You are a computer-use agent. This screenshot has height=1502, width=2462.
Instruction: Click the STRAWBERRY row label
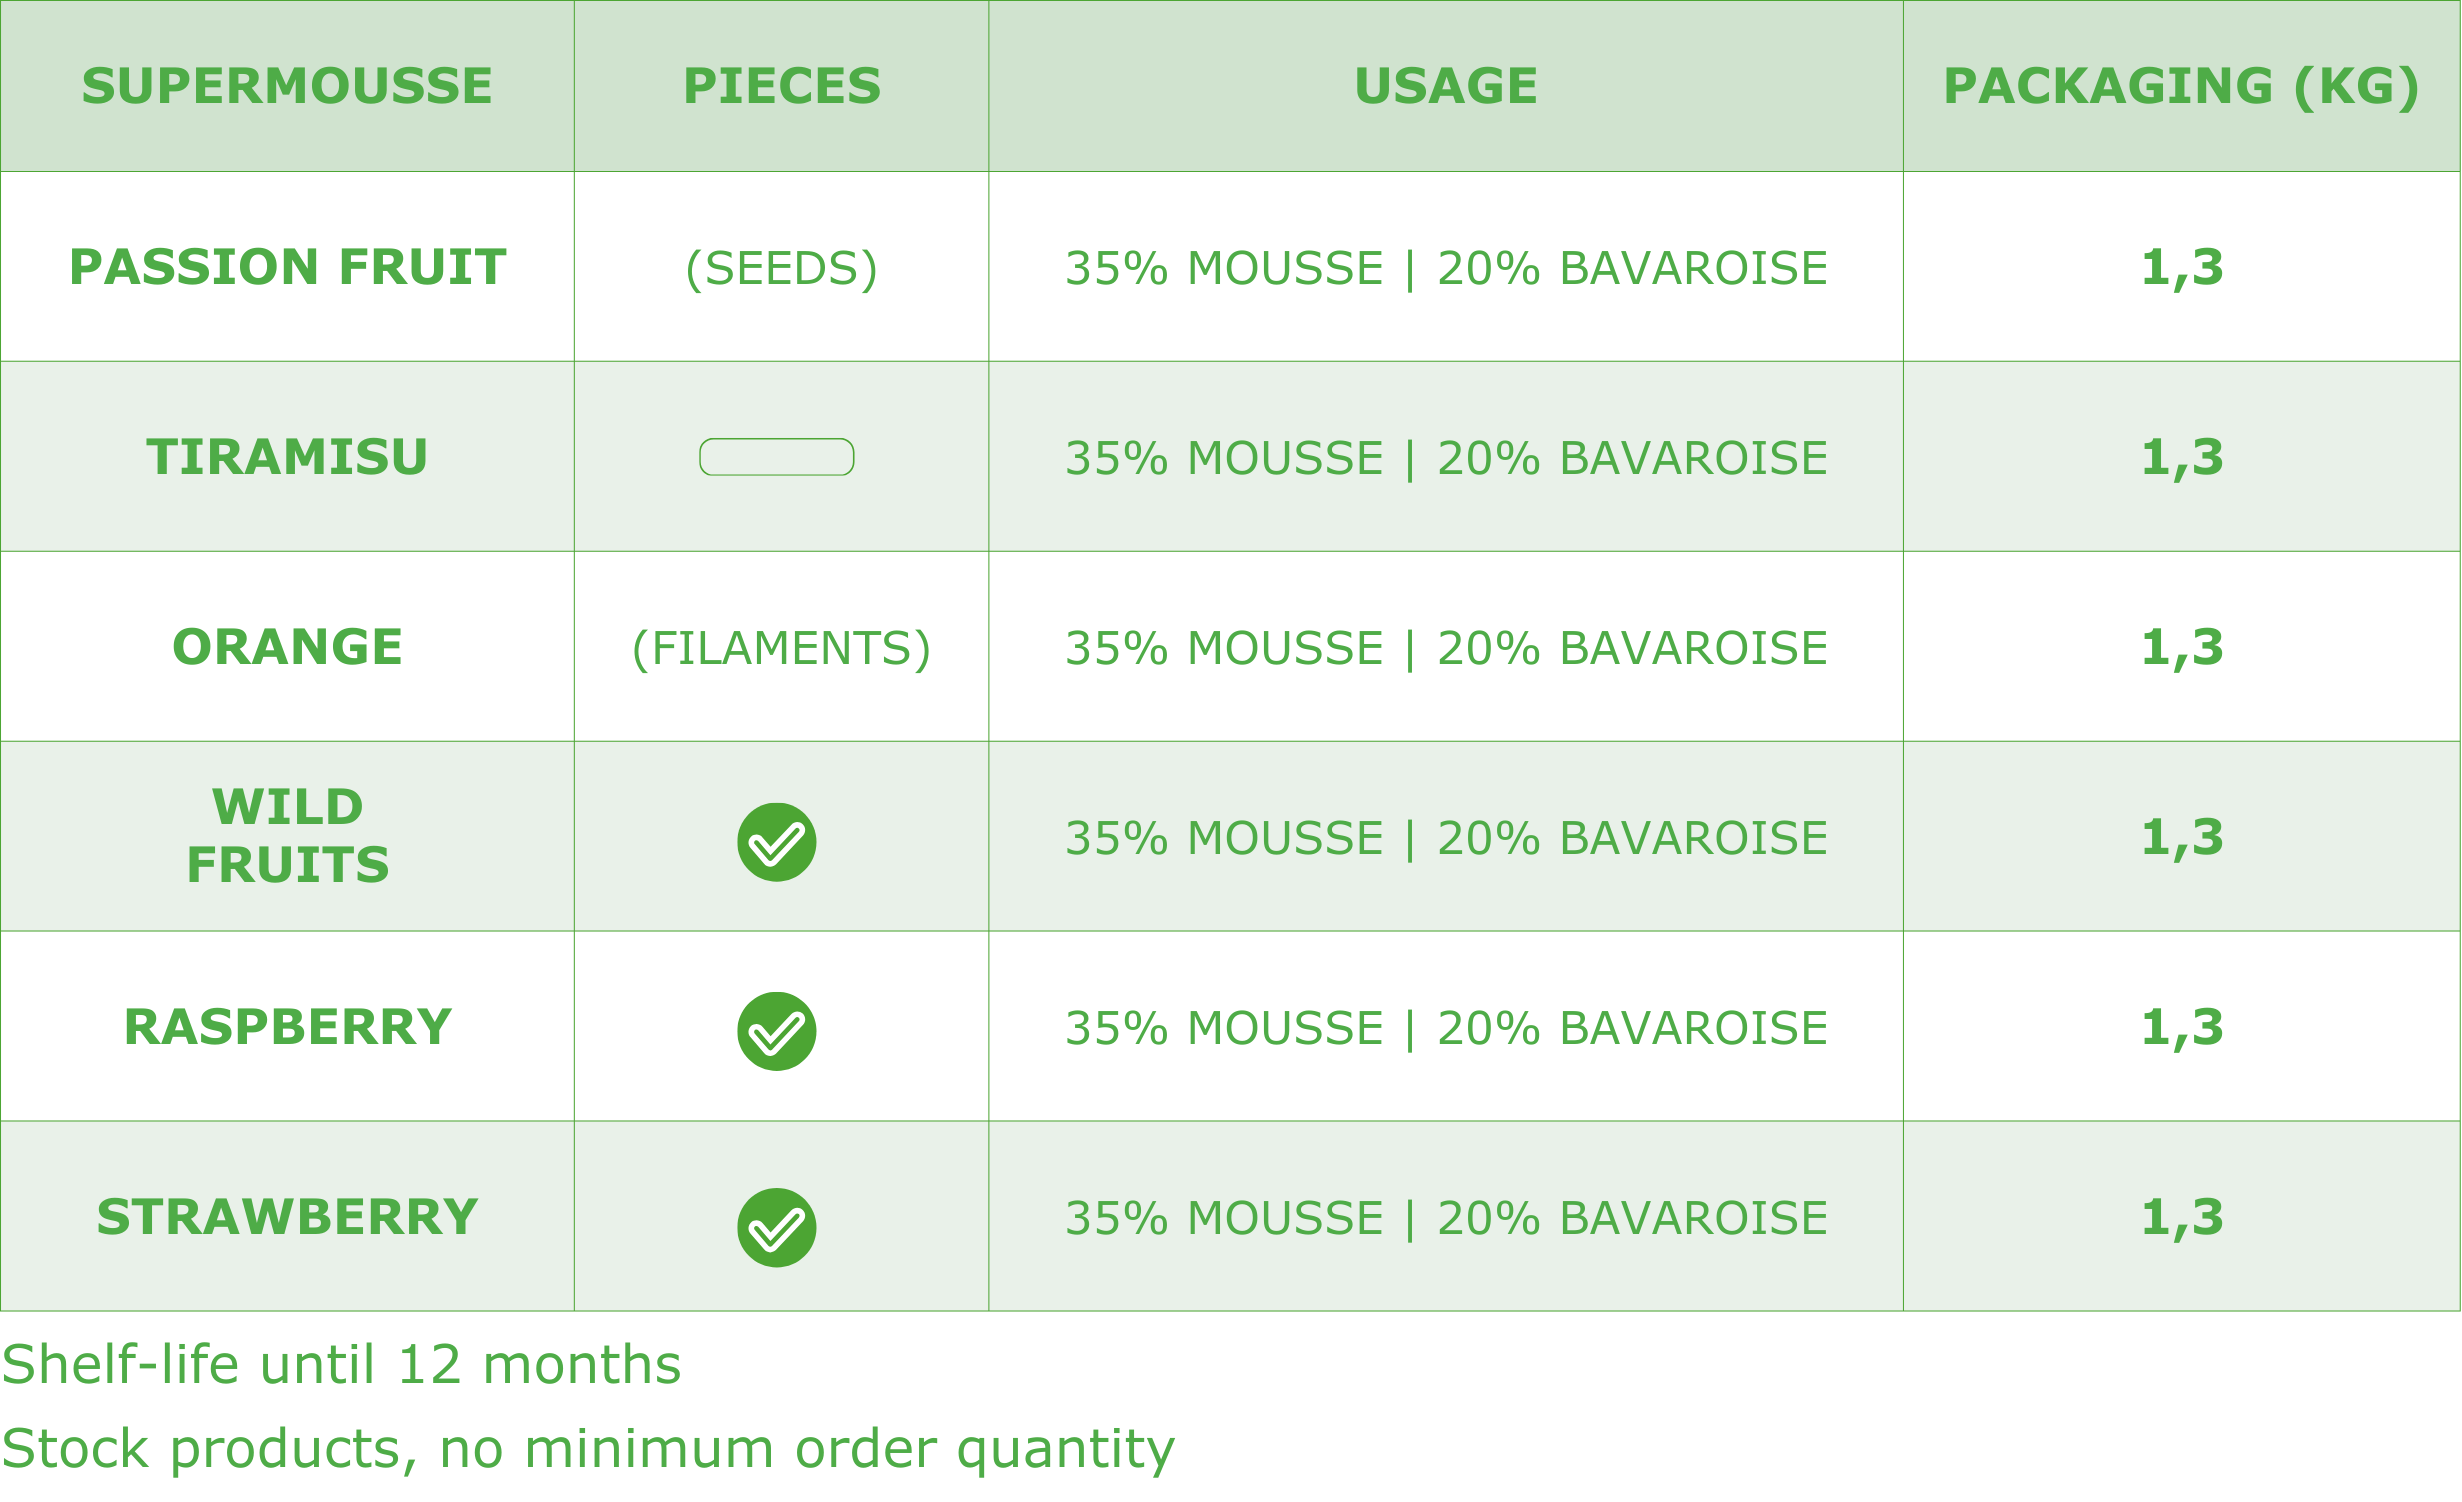pyautogui.click(x=287, y=1217)
